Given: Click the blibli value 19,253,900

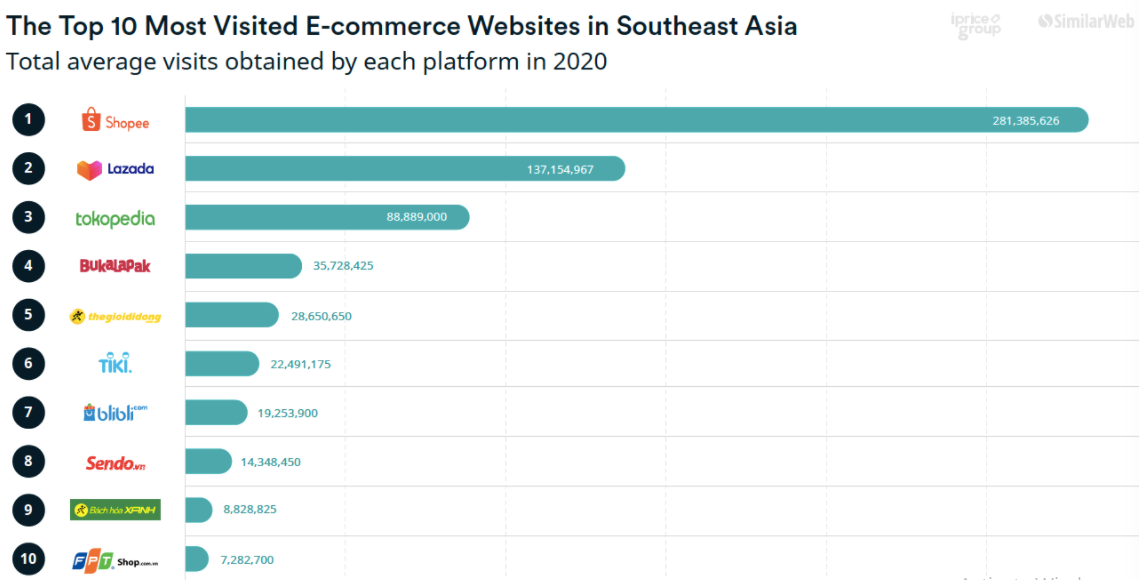Looking at the screenshot, I should (288, 413).
